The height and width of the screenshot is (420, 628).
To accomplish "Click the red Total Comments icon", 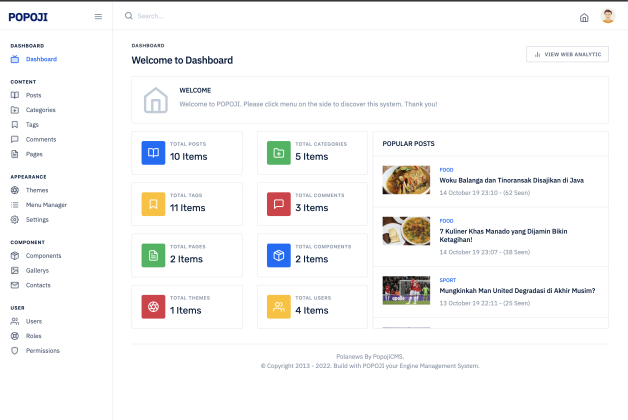I will click(279, 204).
